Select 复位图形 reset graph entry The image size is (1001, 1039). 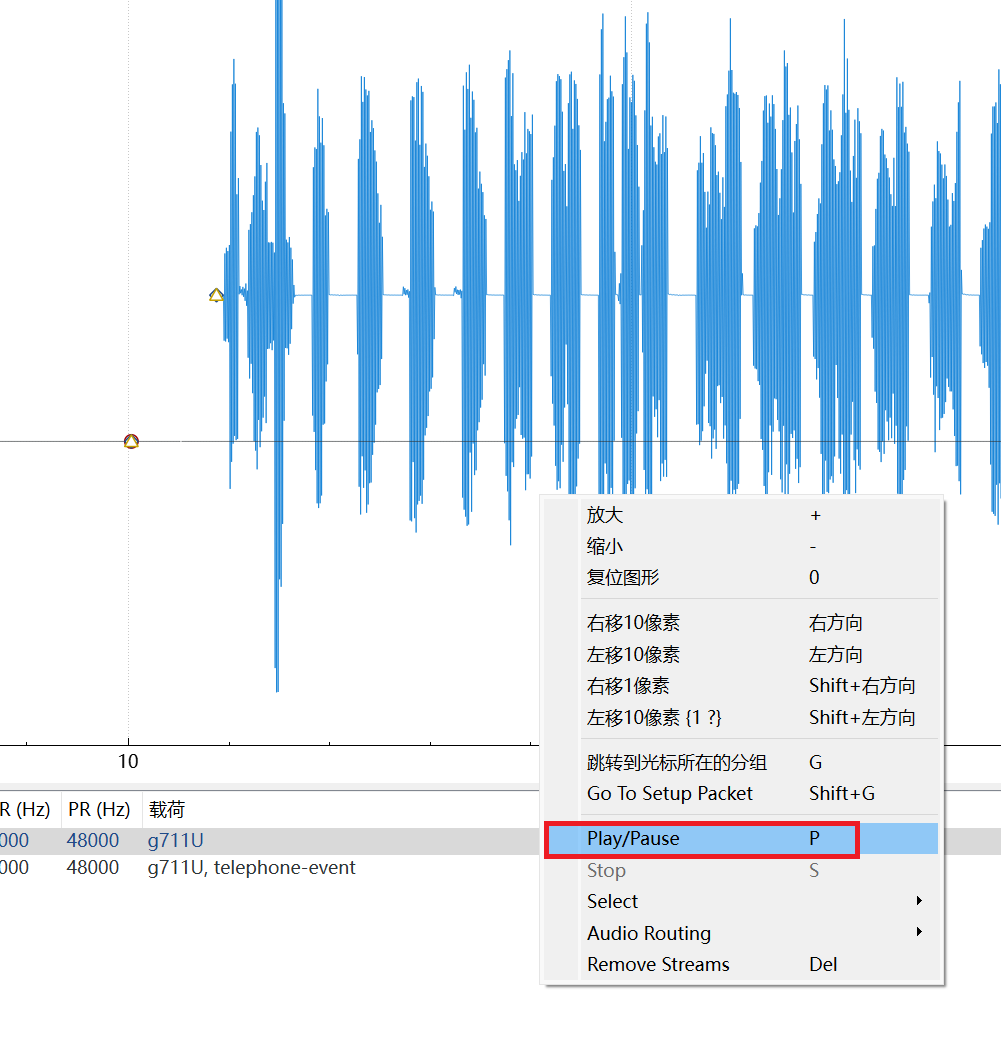(742, 577)
